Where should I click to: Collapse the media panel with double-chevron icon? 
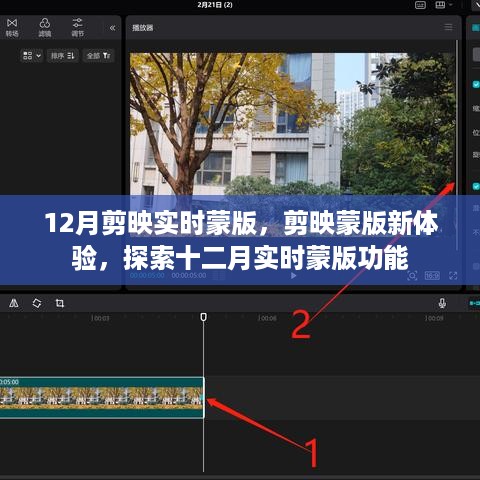[113, 28]
